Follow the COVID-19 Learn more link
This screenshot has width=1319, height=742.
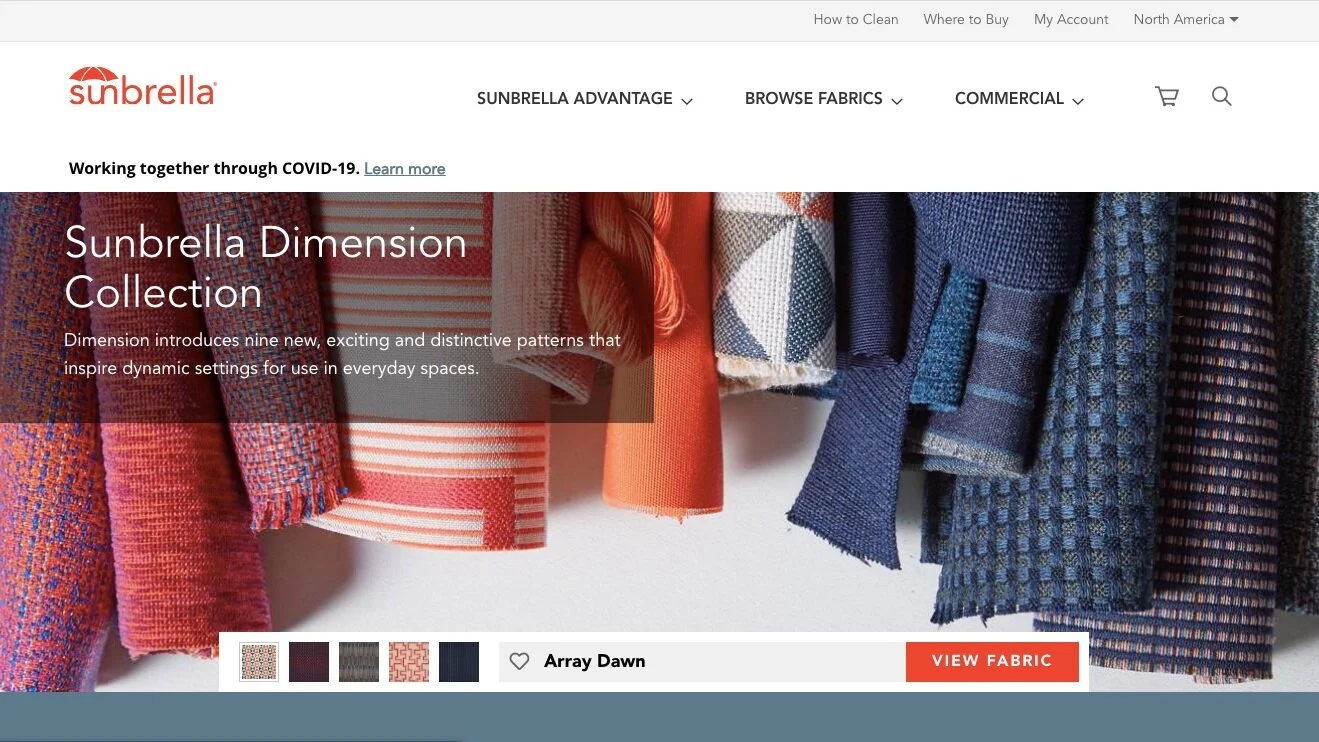405,169
